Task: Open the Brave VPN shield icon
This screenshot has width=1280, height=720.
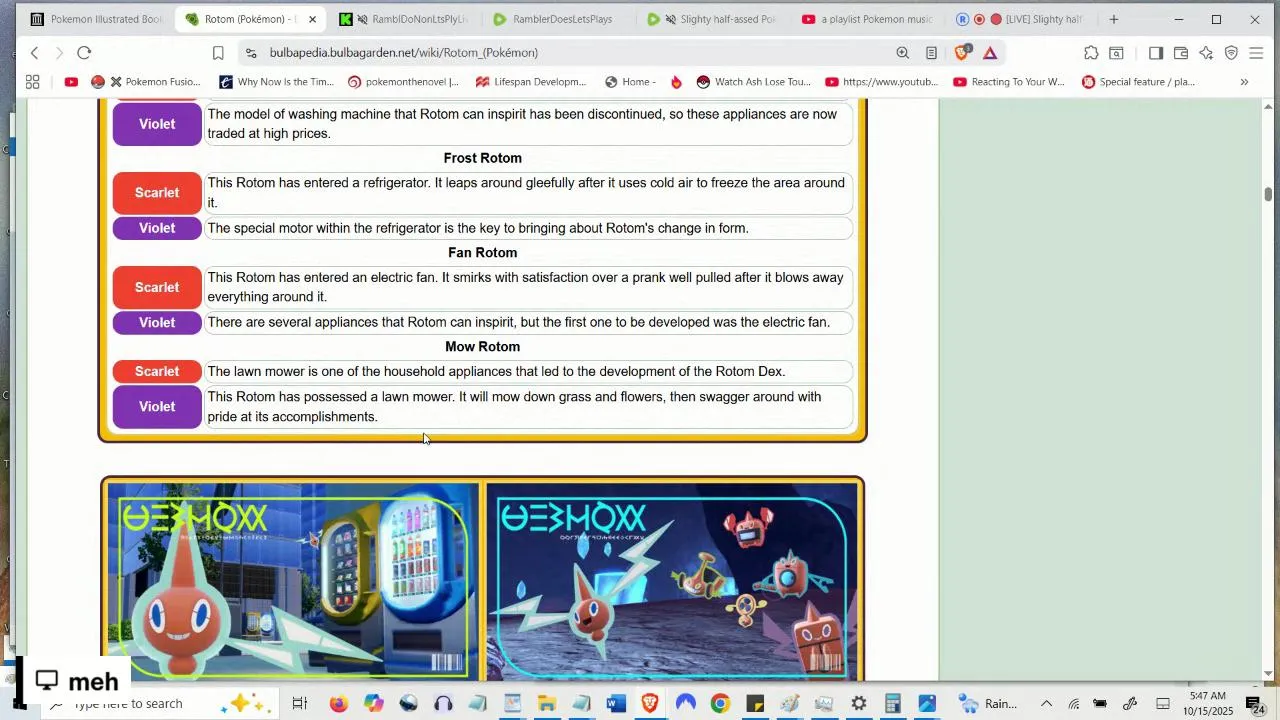Action: pos(1231,53)
